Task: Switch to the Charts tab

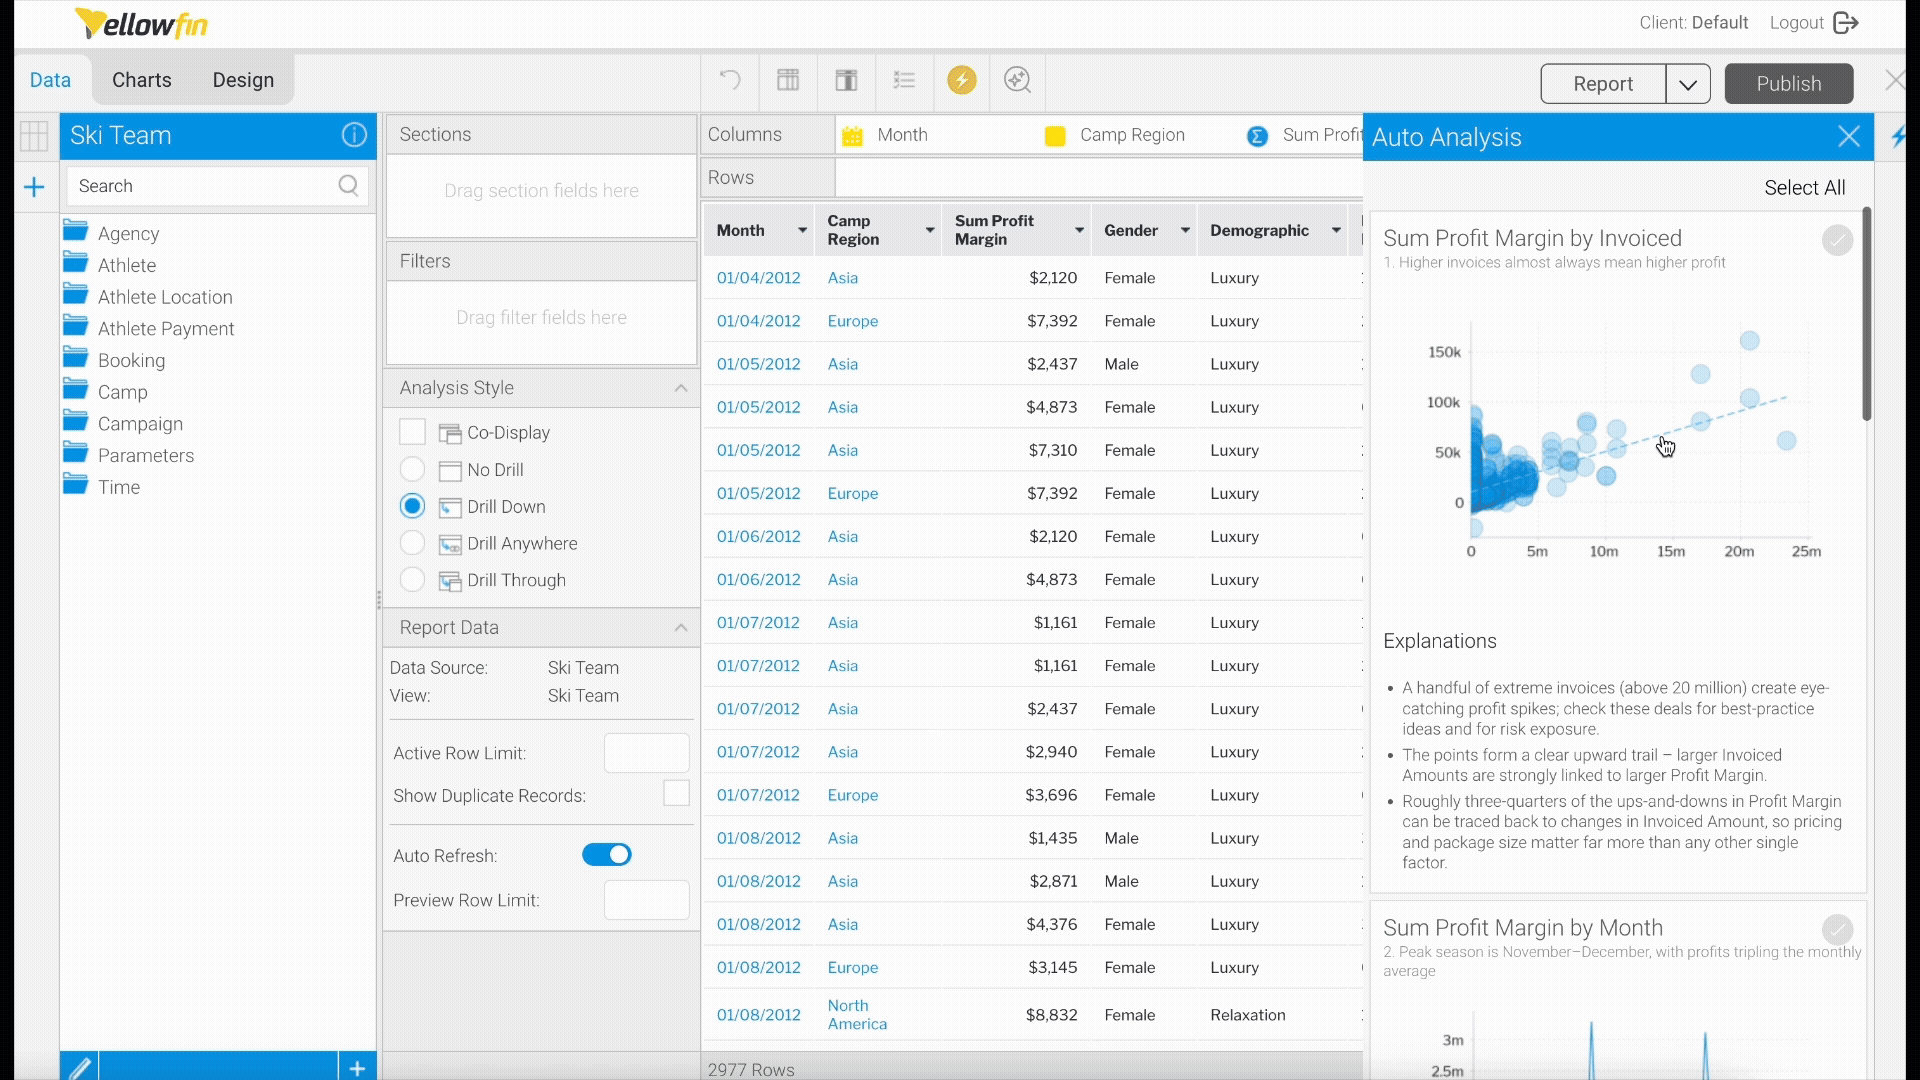Action: click(x=141, y=80)
